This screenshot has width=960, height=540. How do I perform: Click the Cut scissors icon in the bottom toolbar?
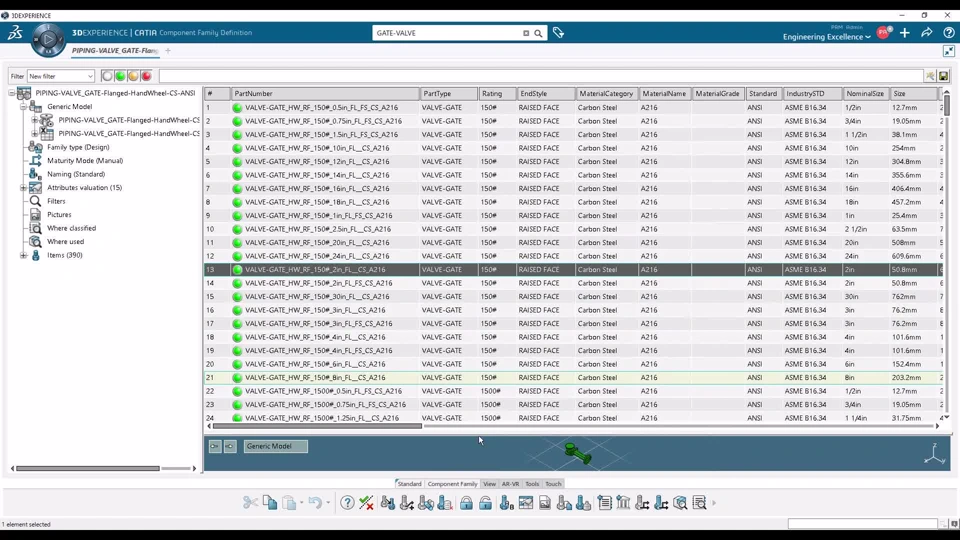[x=250, y=503]
